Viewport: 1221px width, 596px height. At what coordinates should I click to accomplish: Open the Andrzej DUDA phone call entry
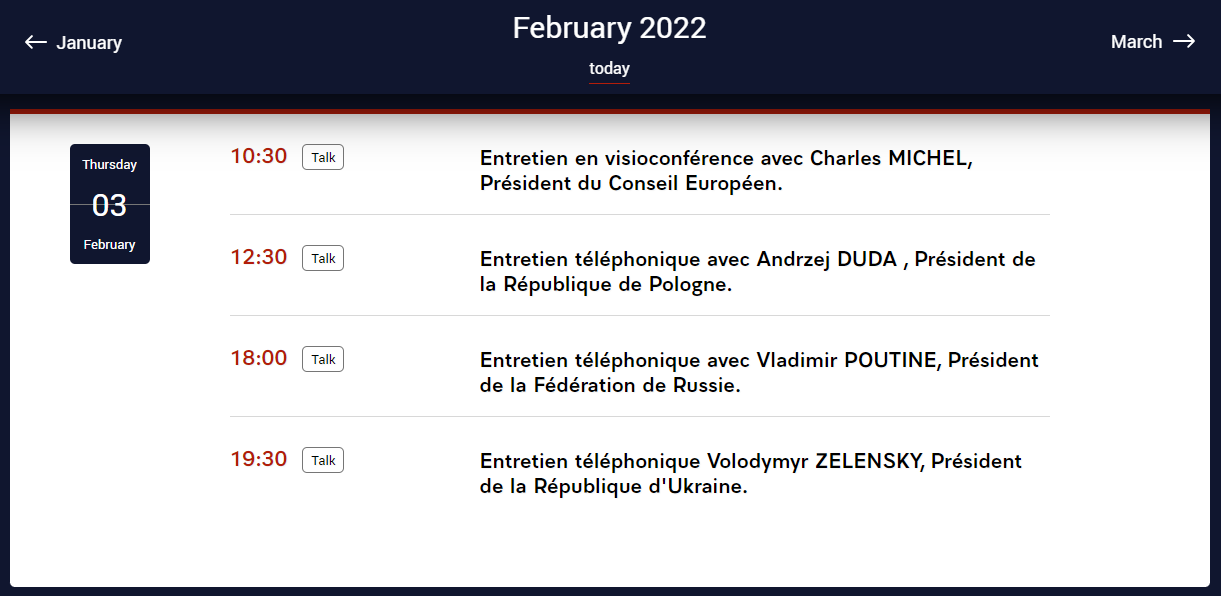757,271
